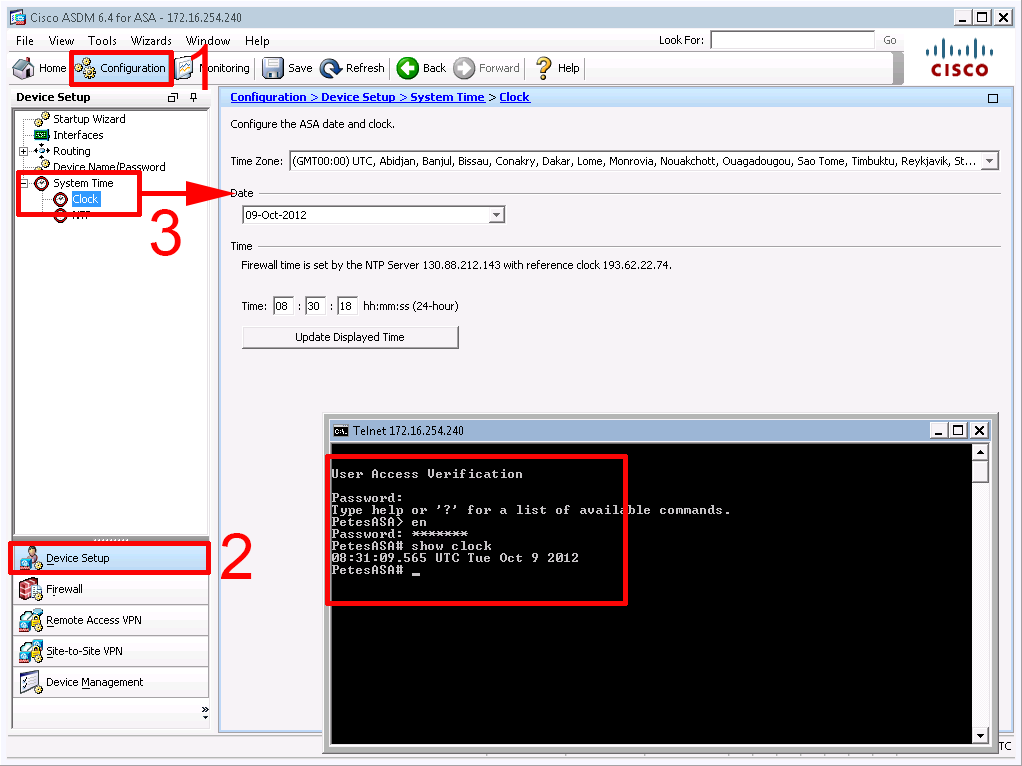This screenshot has width=1022, height=766.
Task: Open the Tools menu
Action: 102,40
